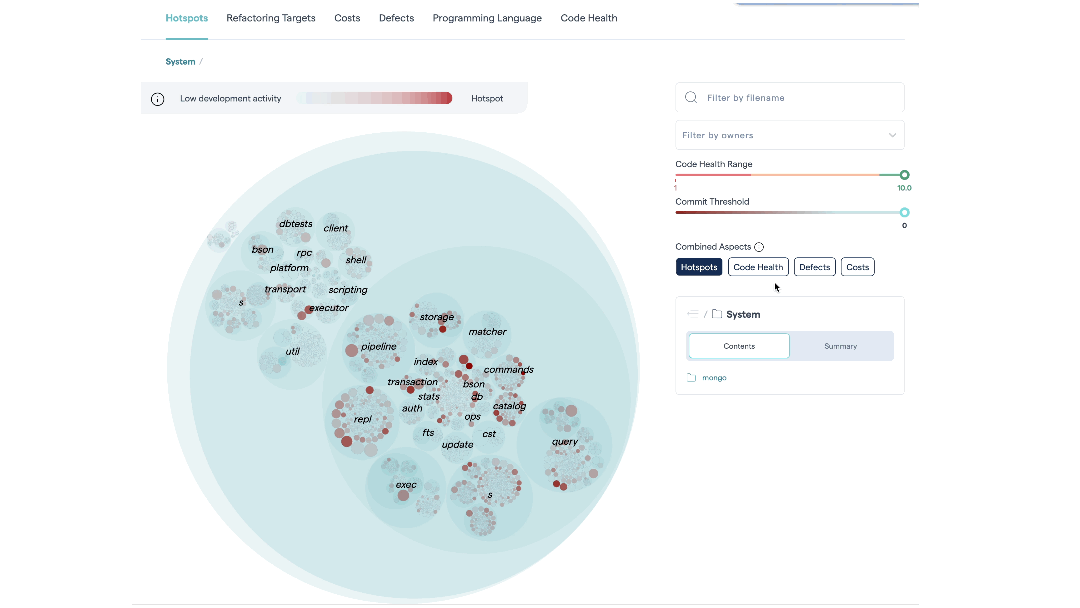Select the Defects aspect button

coord(814,266)
